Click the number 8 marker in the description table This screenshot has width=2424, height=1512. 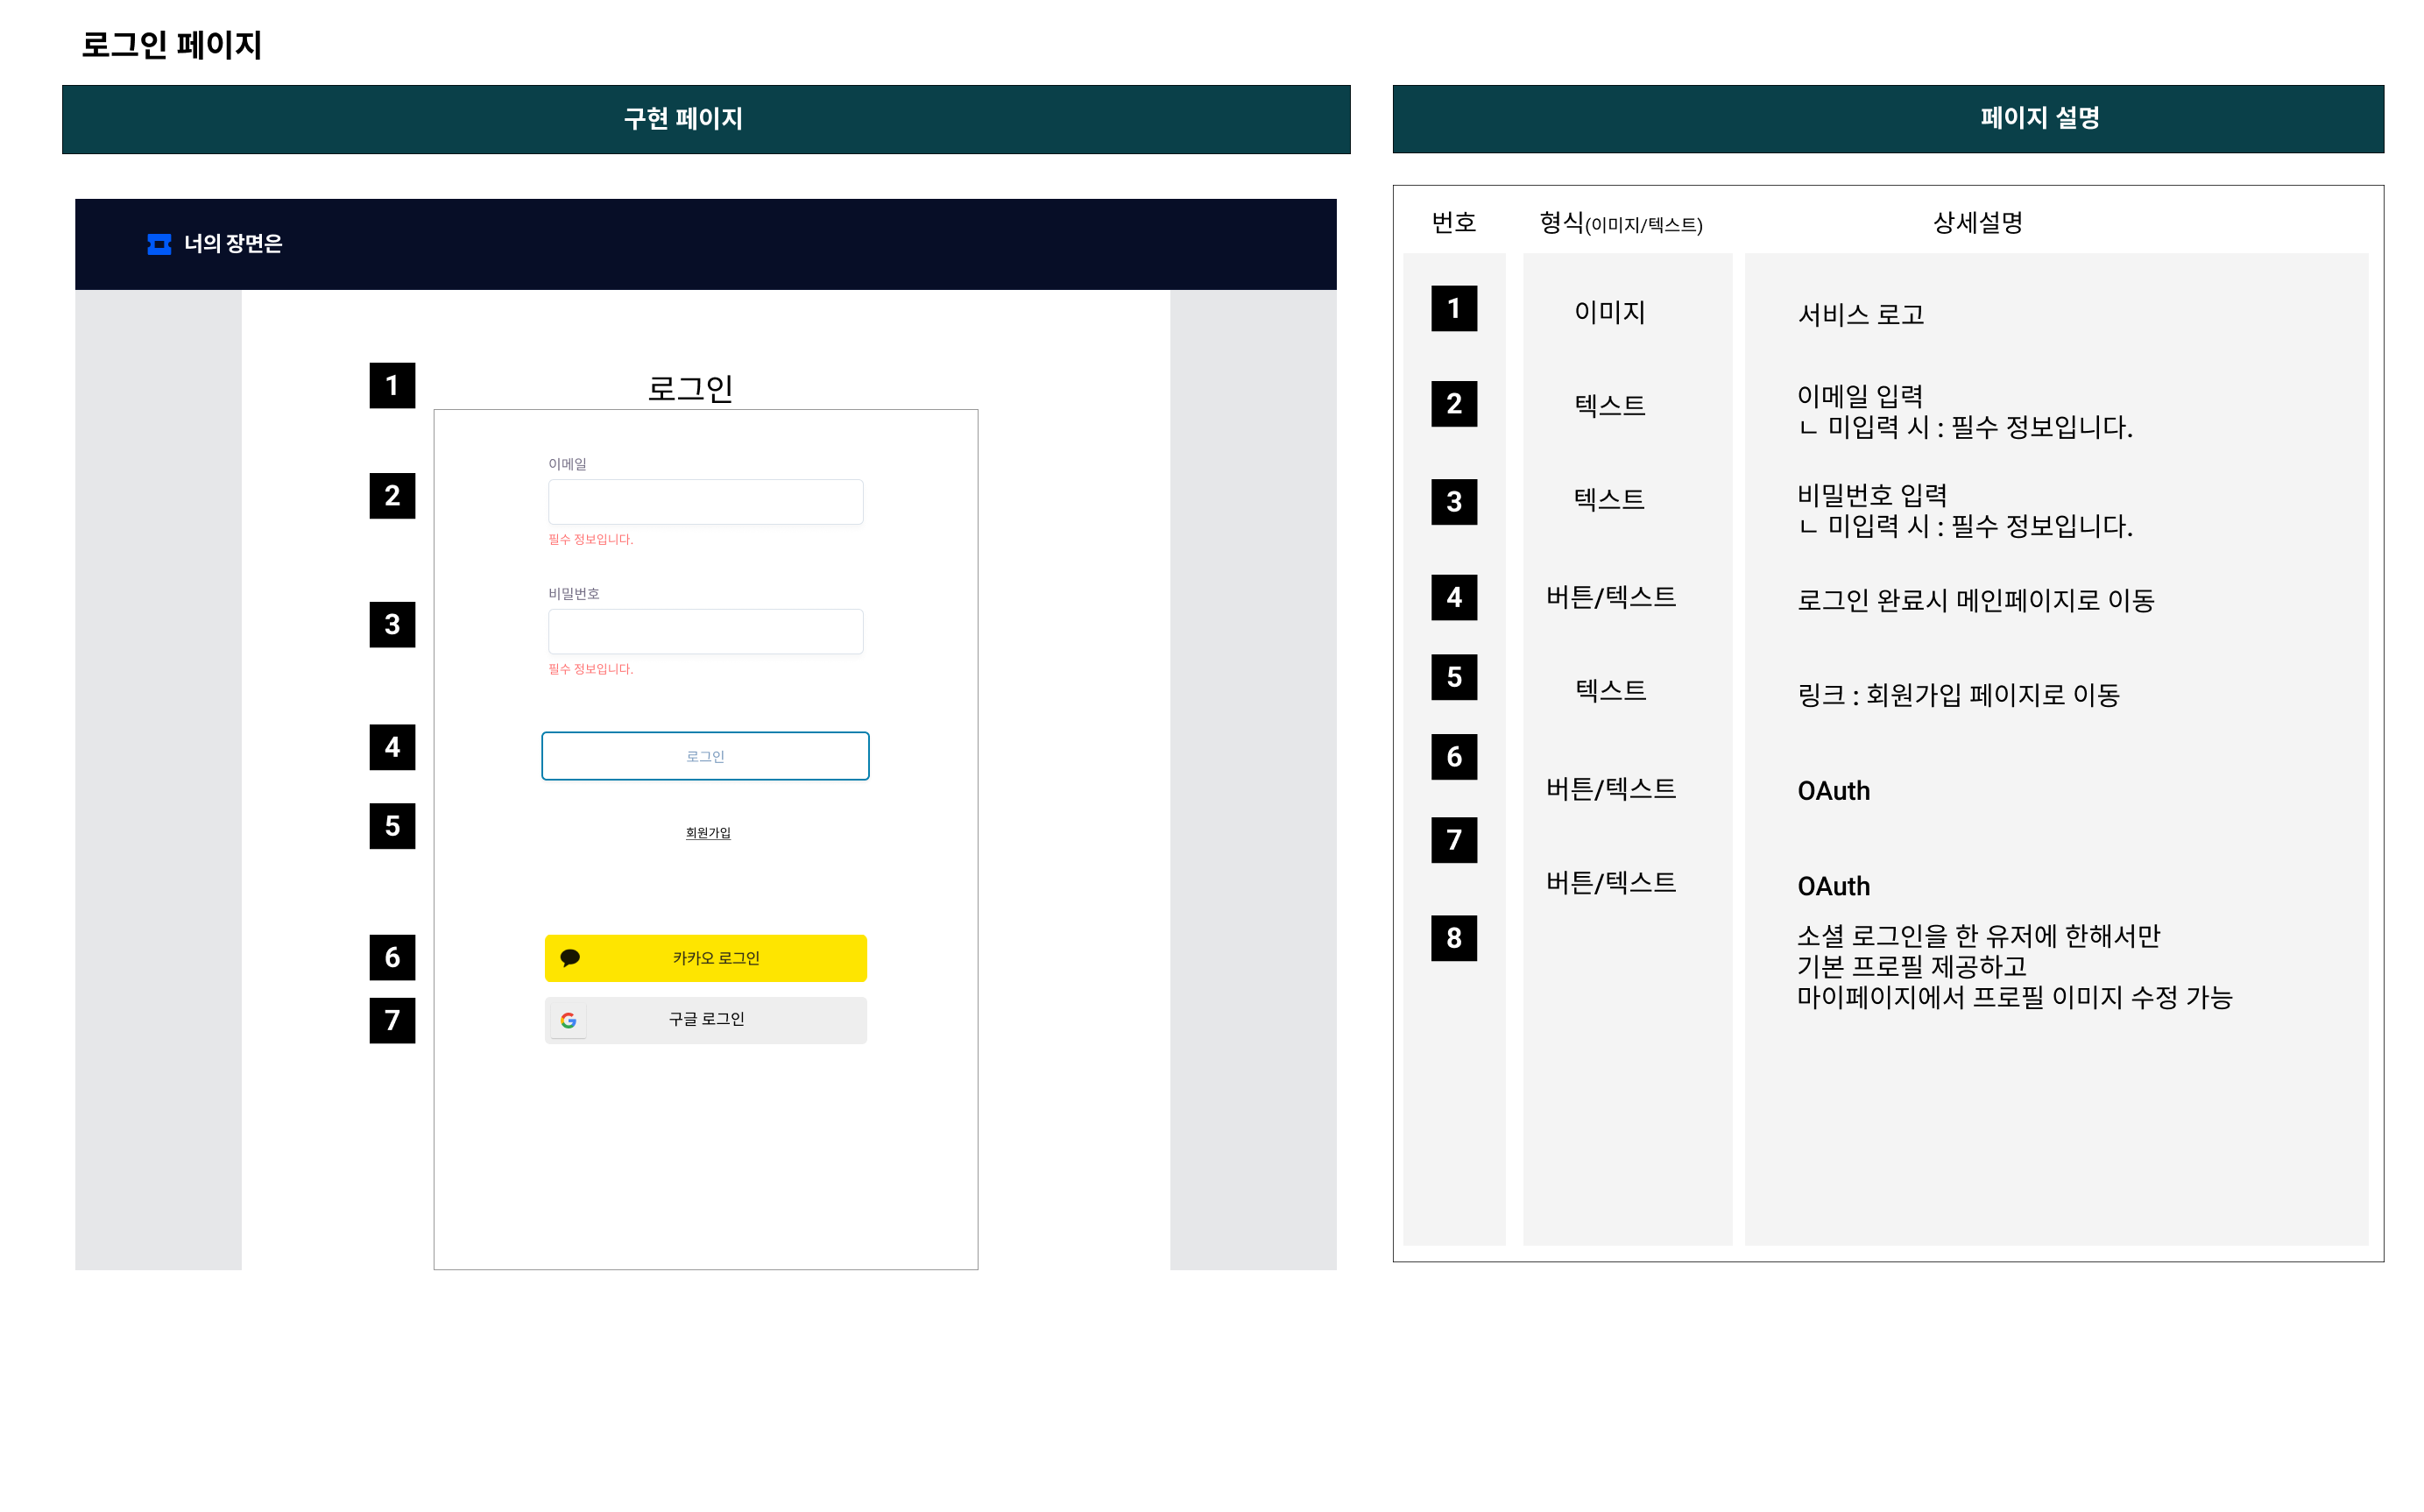[x=1453, y=938]
